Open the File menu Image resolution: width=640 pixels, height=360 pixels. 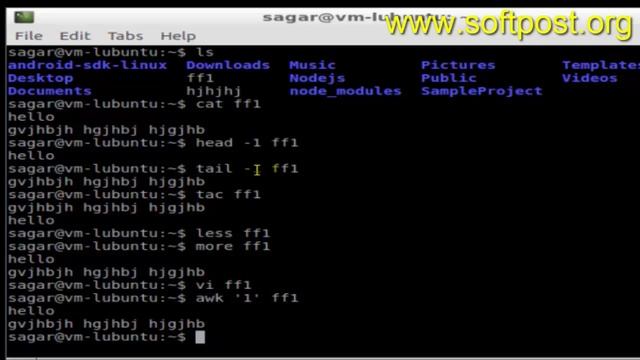click(x=29, y=36)
